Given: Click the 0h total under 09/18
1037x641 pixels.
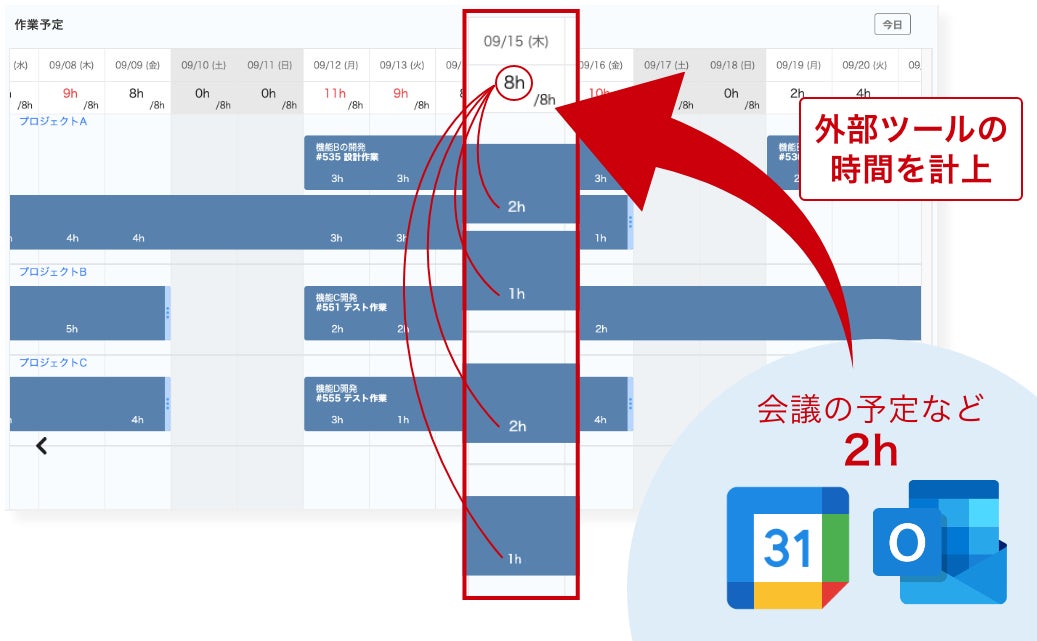Looking at the screenshot, I should click(x=731, y=93).
